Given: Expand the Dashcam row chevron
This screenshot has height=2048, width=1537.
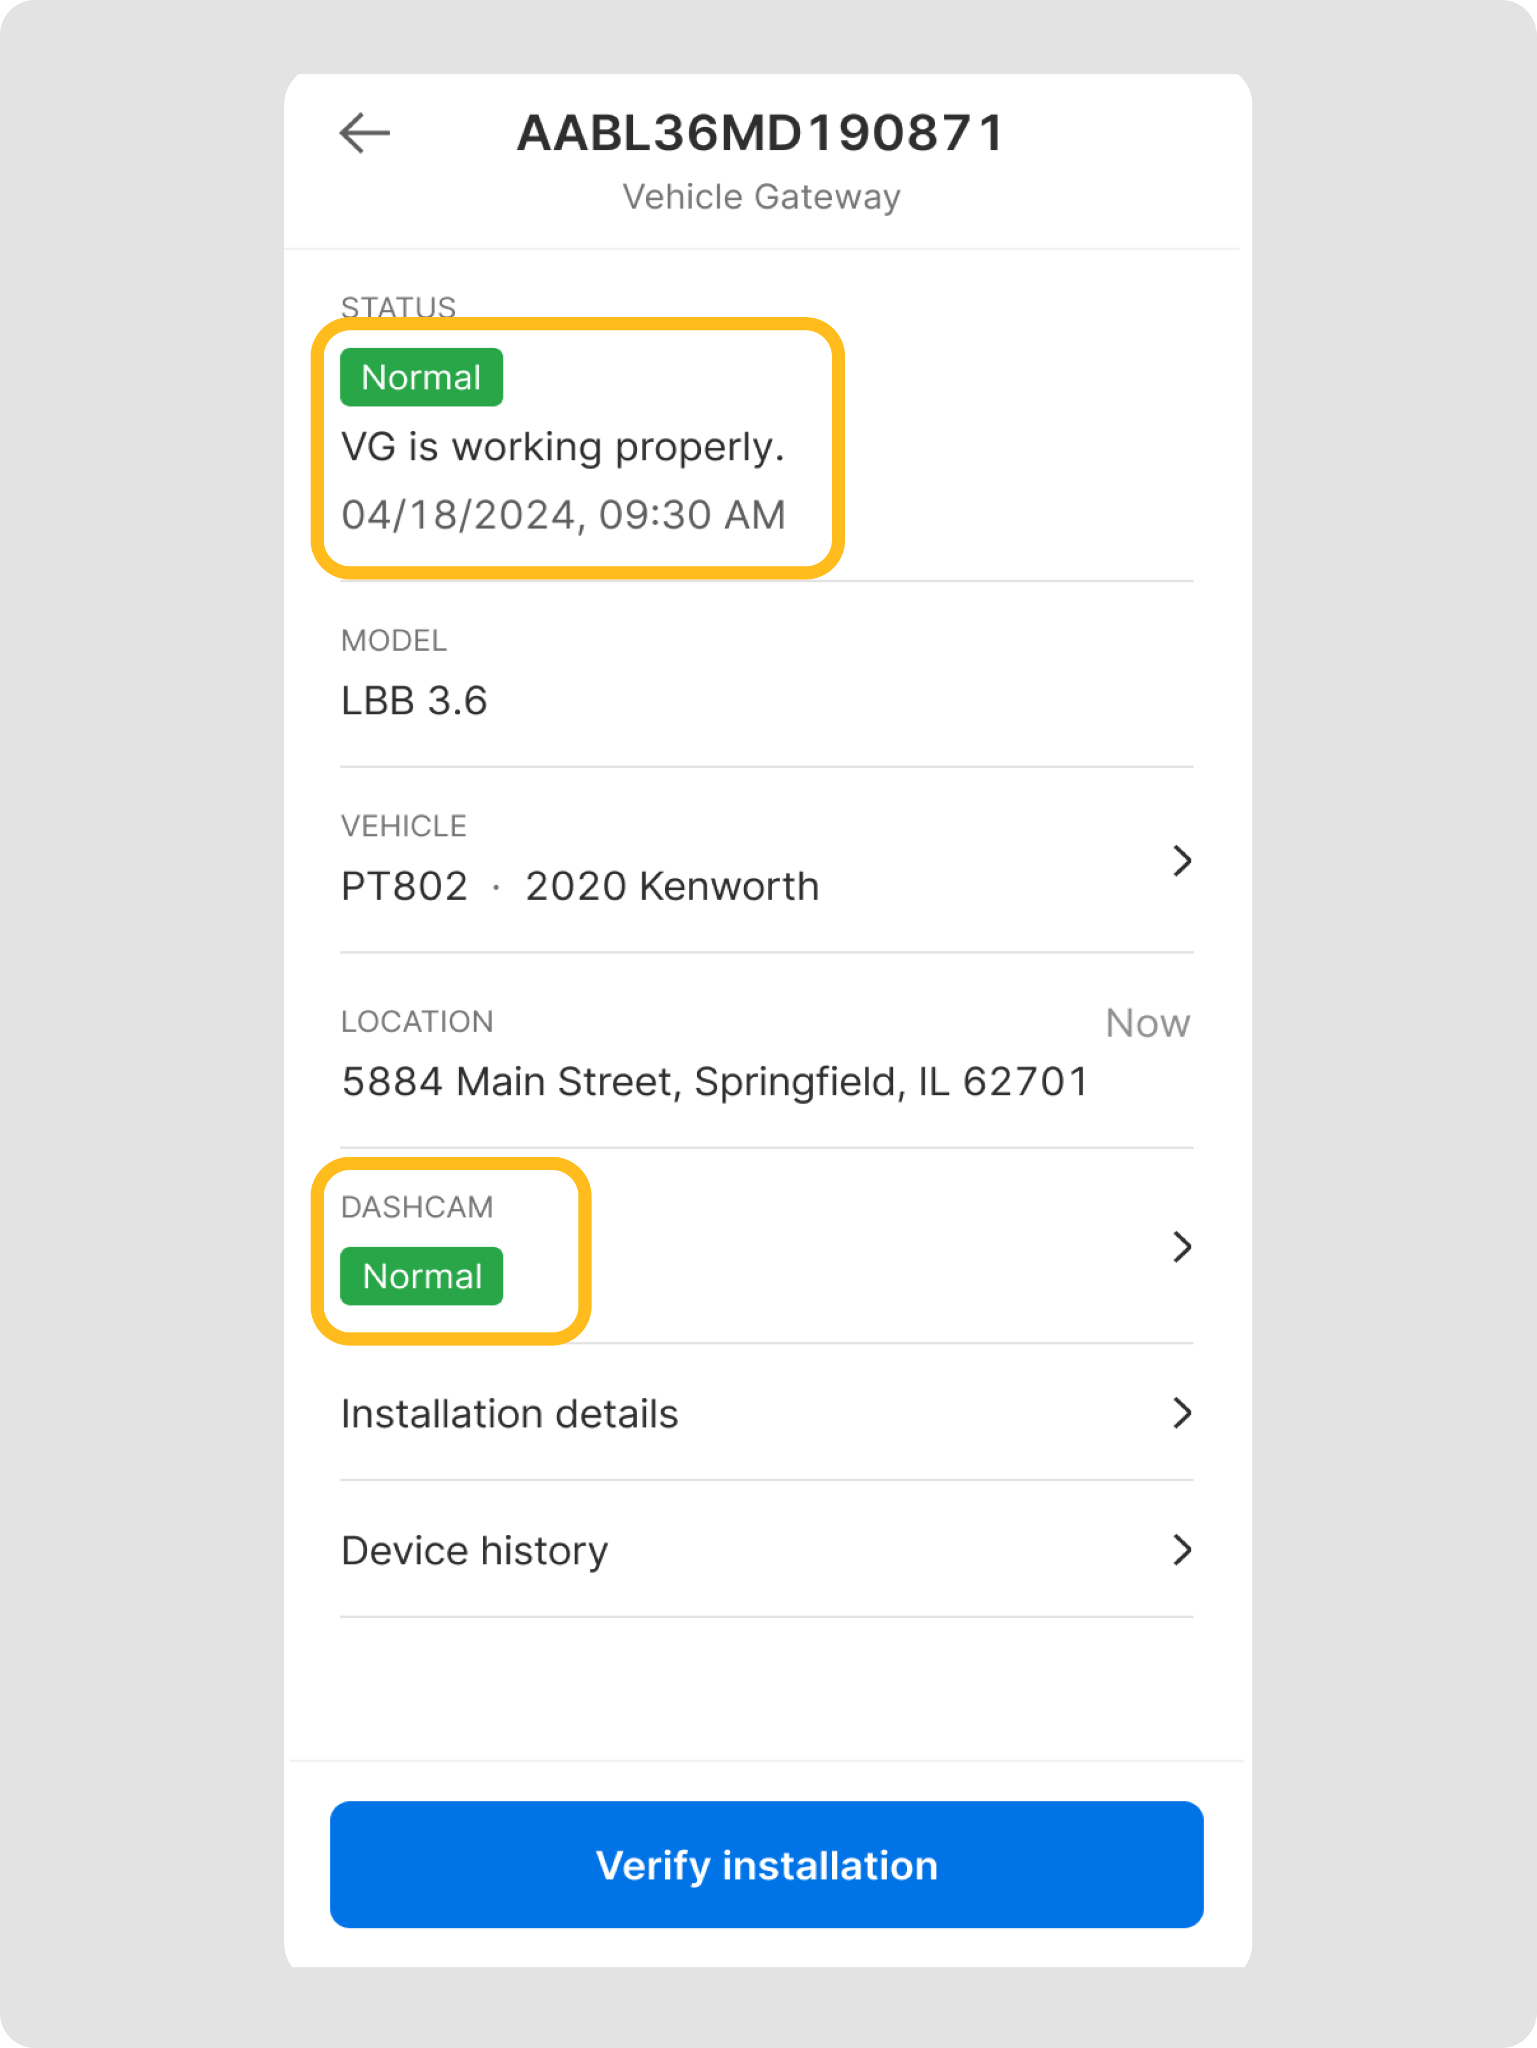Looking at the screenshot, I should click(x=1182, y=1247).
